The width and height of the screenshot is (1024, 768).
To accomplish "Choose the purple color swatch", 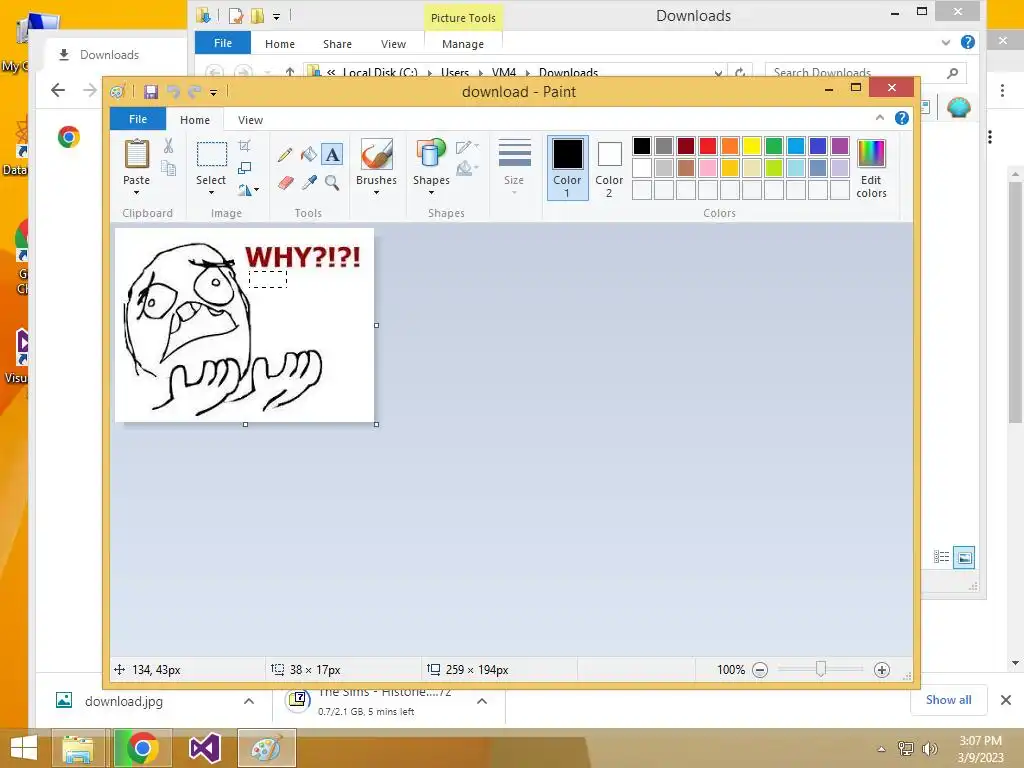I will [840, 146].
